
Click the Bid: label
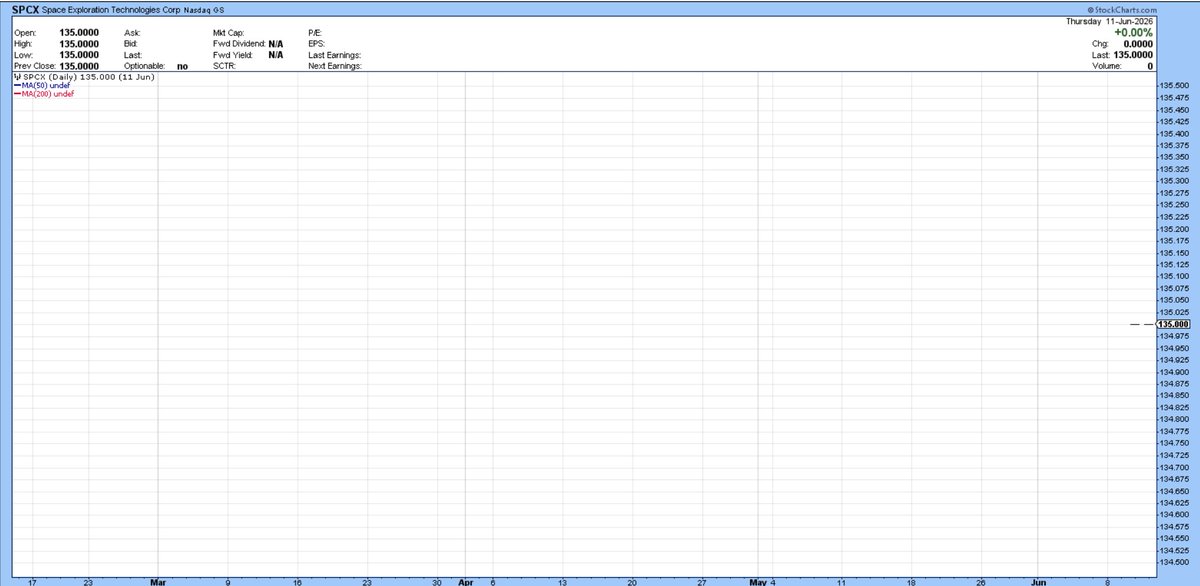131,44
